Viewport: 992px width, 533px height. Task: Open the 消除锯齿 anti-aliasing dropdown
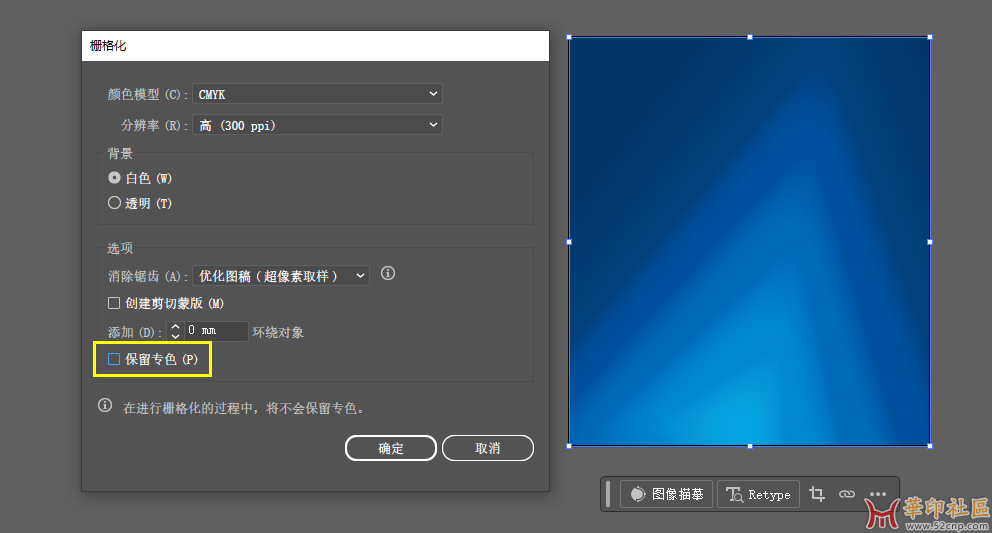pyautogui.click(x=280, y=275)
